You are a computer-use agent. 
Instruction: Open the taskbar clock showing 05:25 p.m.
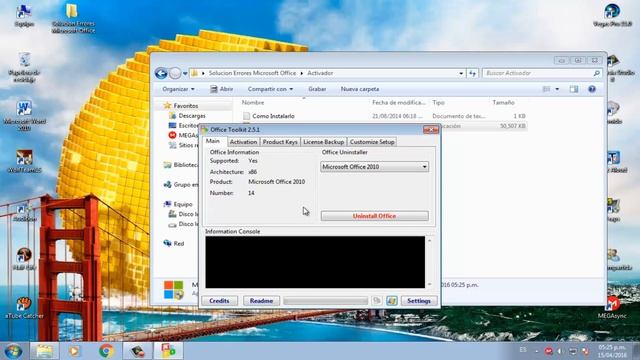pos(611,351)
